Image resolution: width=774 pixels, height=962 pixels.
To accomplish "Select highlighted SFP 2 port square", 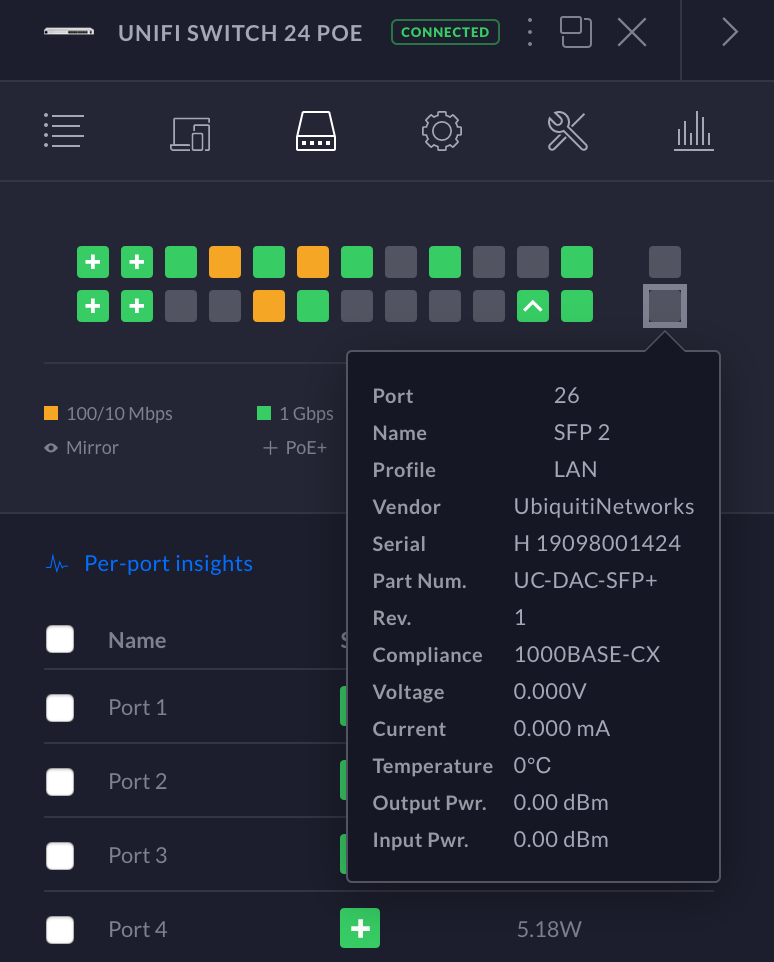I will 665,306.
